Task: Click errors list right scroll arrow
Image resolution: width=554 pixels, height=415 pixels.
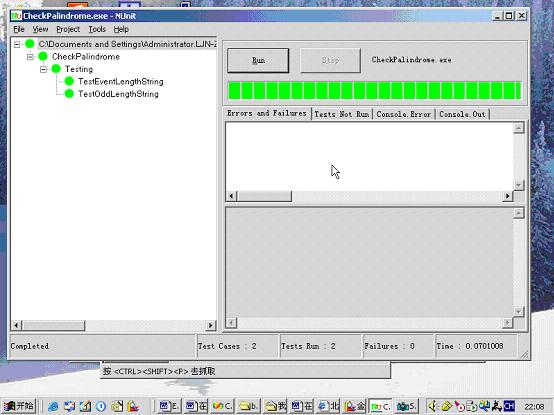Action: click(507, 196)
